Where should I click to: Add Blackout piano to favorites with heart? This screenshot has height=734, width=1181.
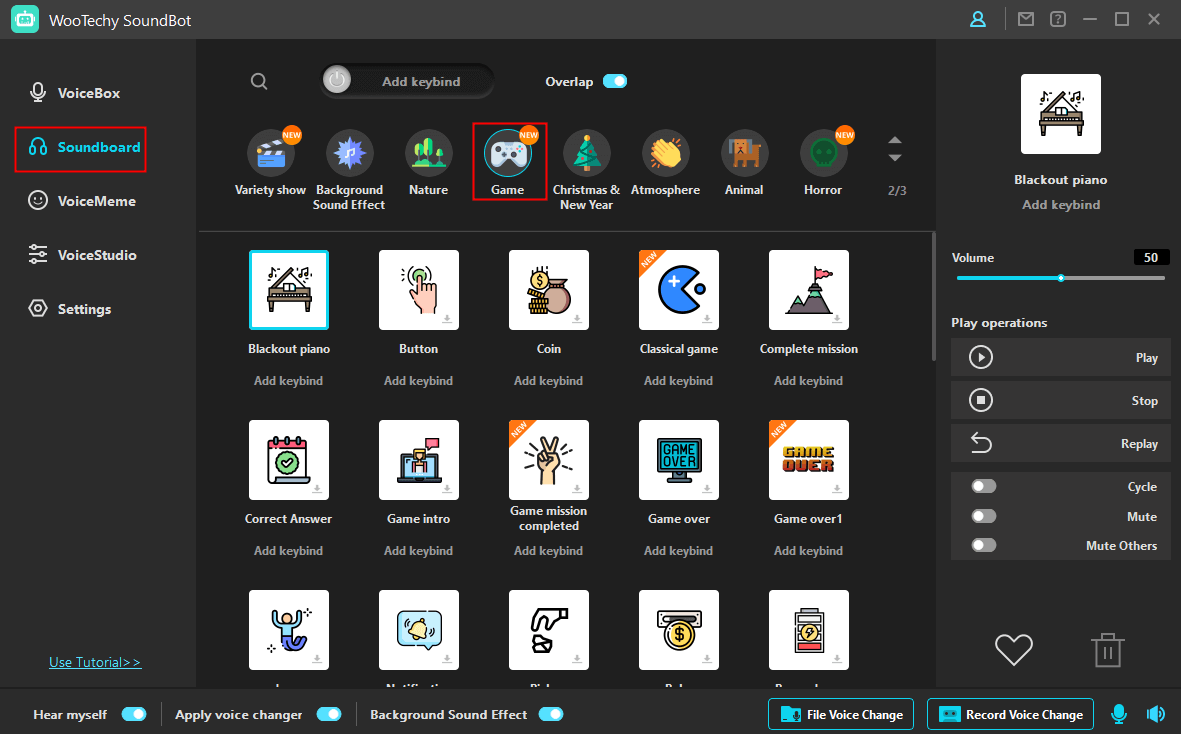[1013, 650]
